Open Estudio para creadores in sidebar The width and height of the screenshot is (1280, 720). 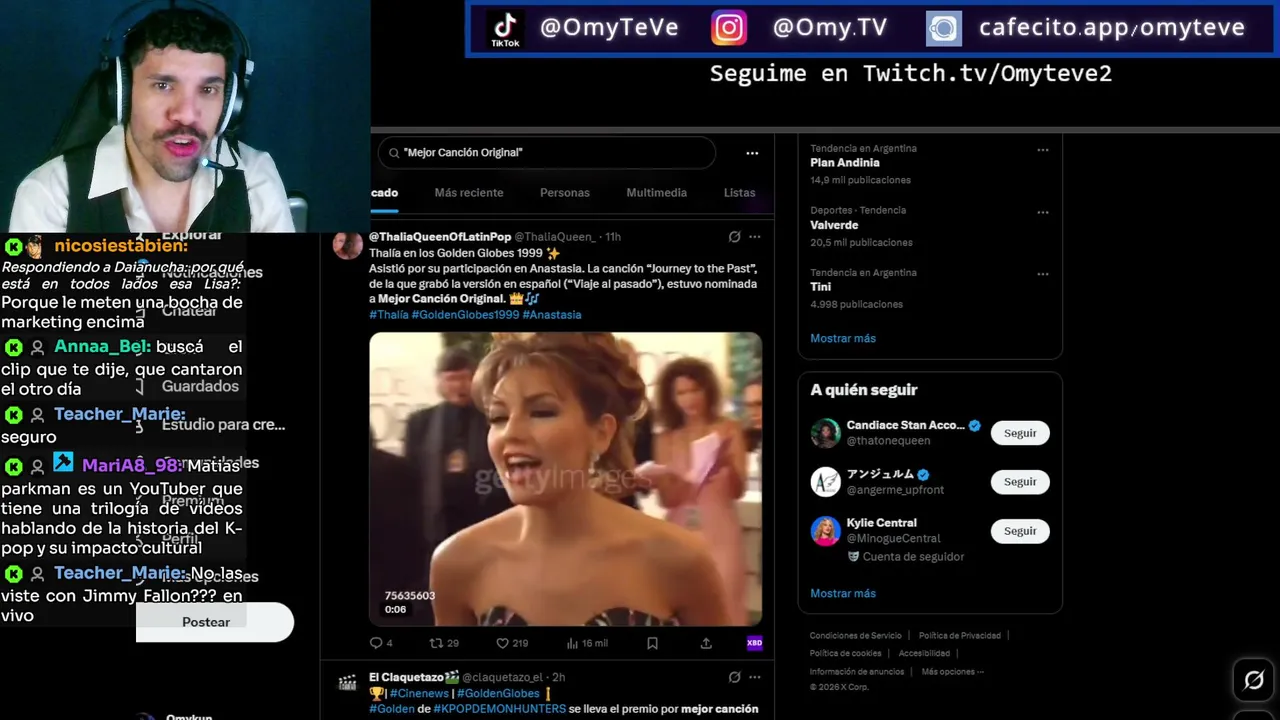point(223,424)
